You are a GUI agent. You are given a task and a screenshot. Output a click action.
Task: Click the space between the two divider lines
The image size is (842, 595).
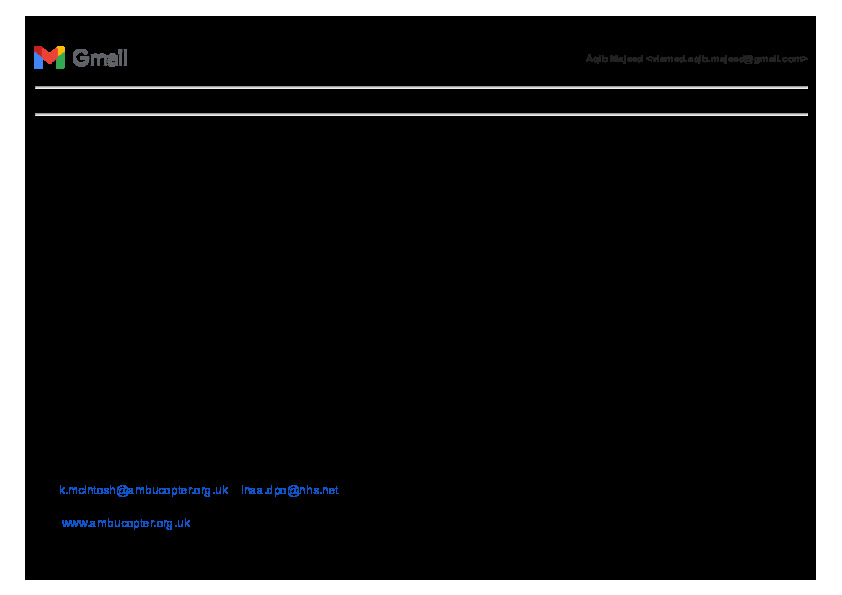421,101
